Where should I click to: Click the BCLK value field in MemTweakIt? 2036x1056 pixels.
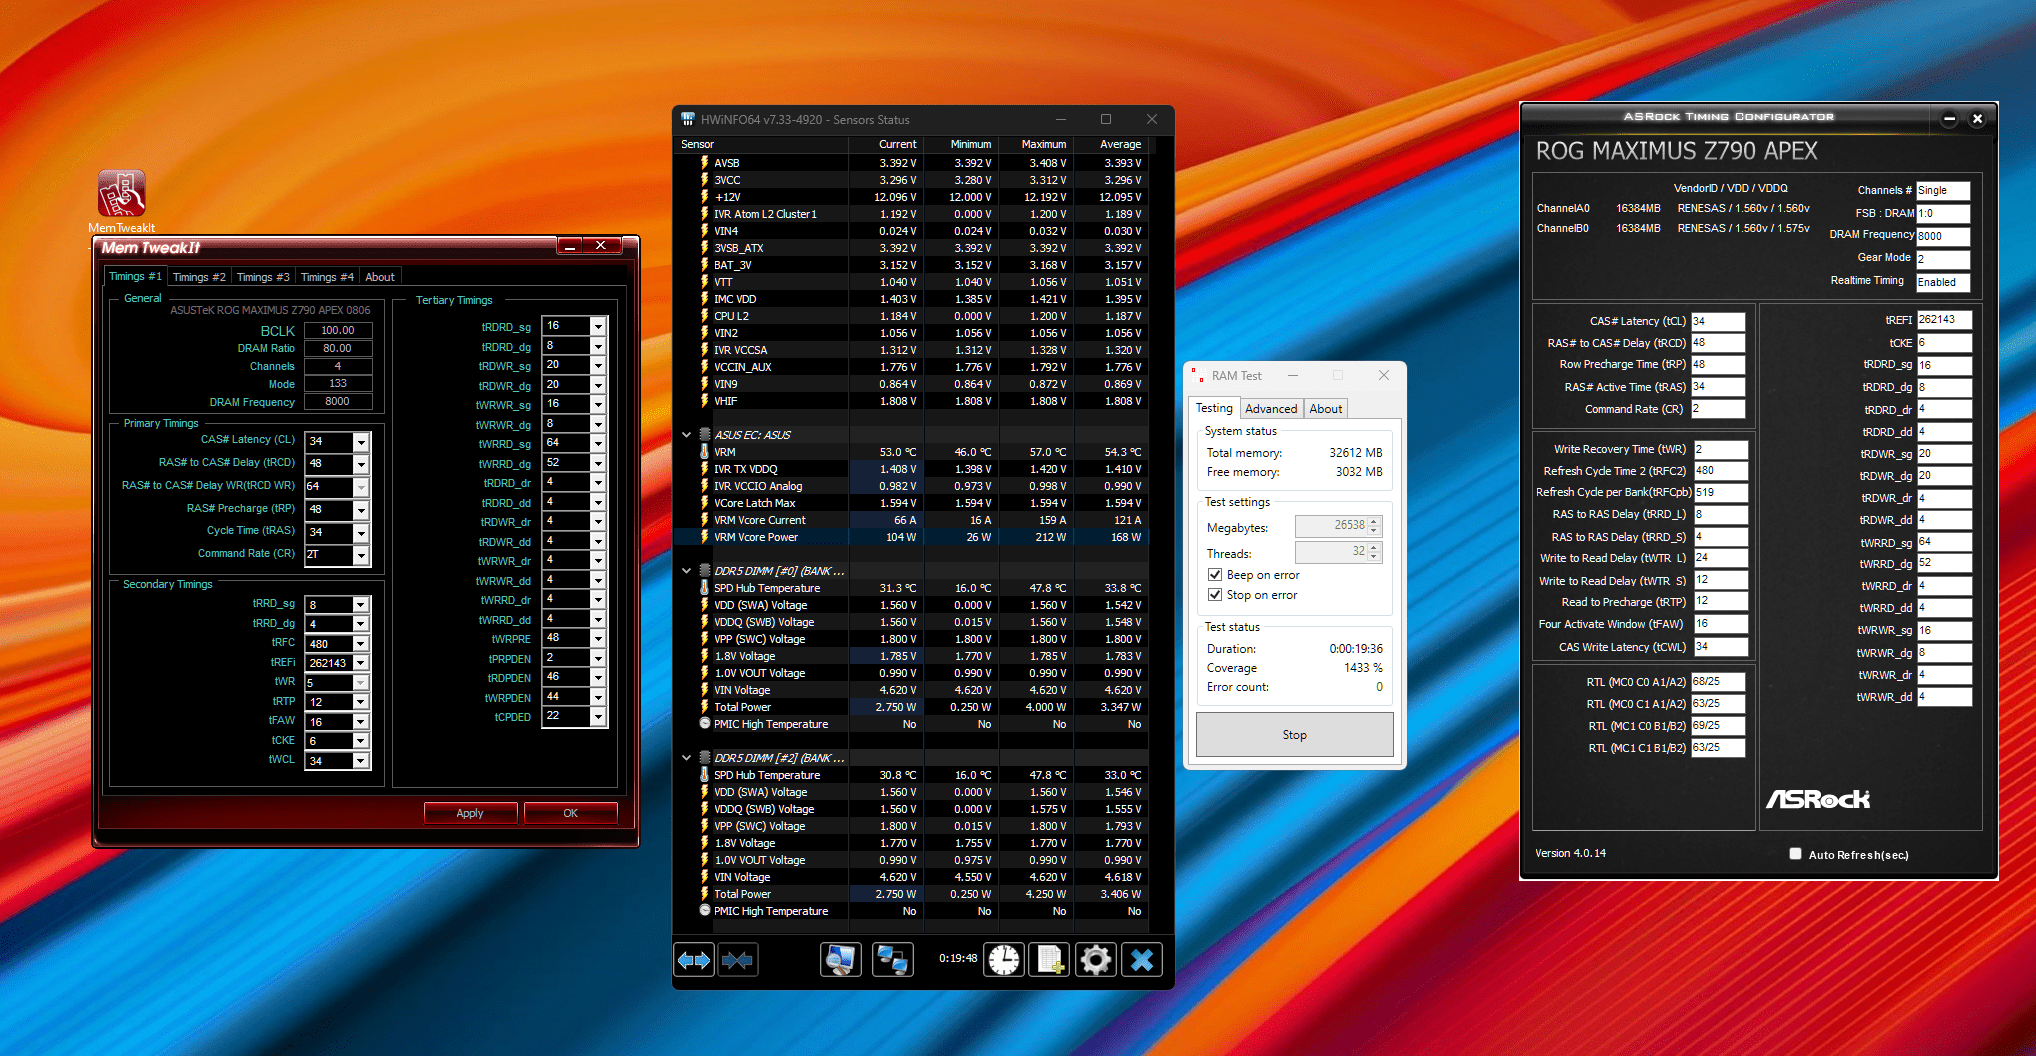(338, 330)
